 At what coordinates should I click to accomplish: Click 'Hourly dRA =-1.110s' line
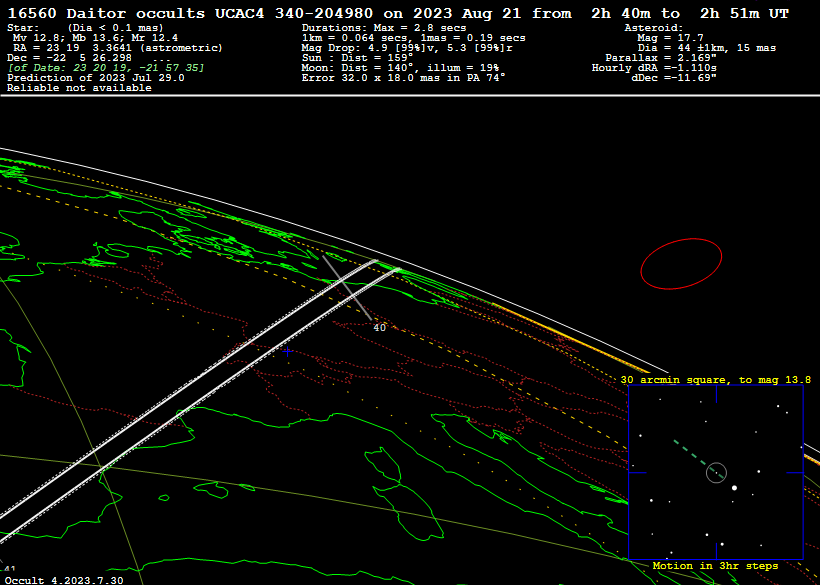[x=654, y=68]
